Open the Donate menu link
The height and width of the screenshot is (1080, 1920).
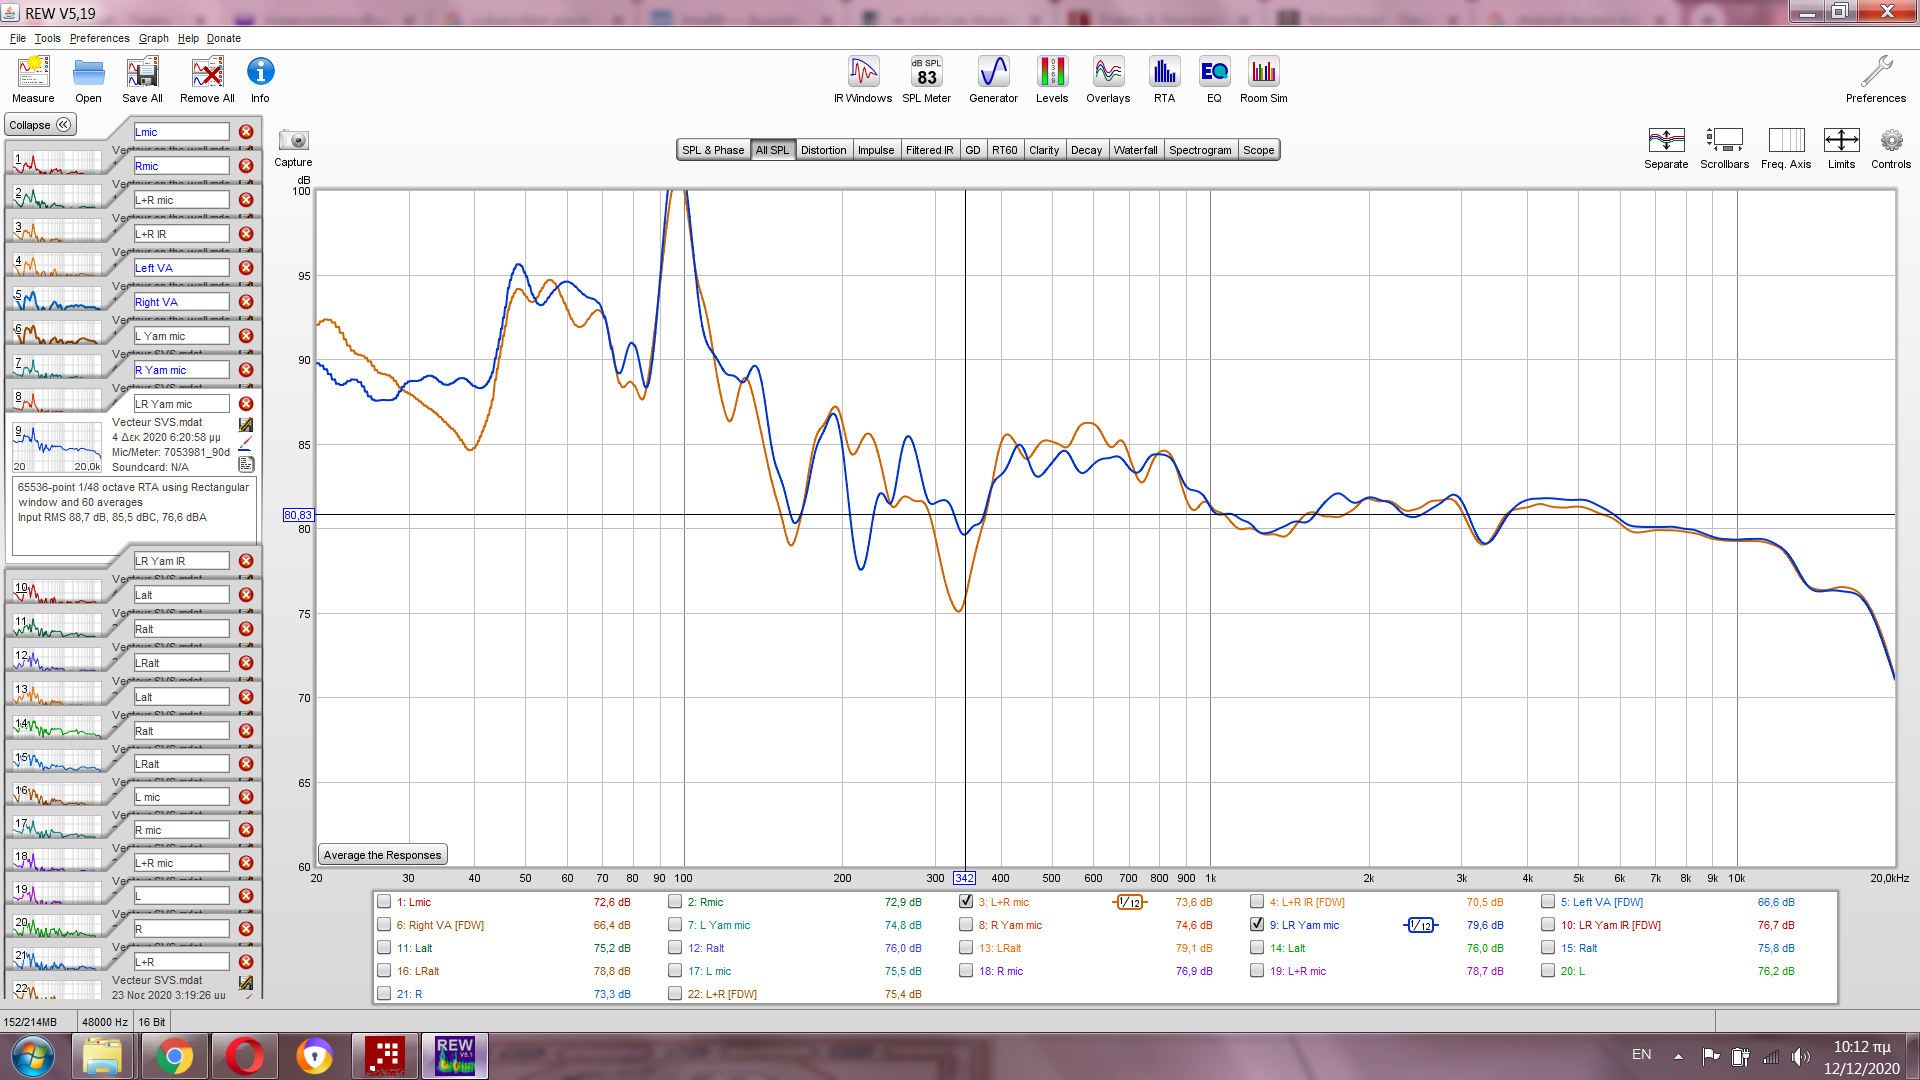[x=224, y=38]
